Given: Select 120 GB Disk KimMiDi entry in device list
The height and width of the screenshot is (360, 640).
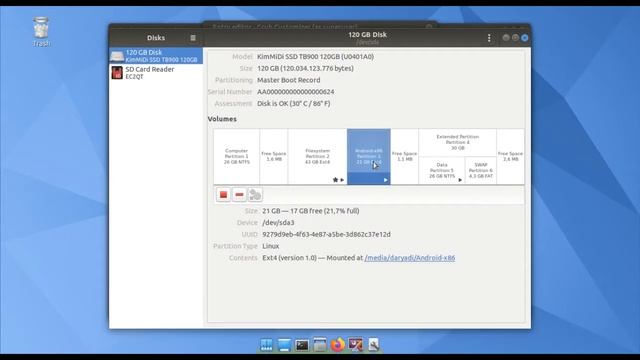Looking at the screenshot, I should pyautogui.click(x=156, y=56).
